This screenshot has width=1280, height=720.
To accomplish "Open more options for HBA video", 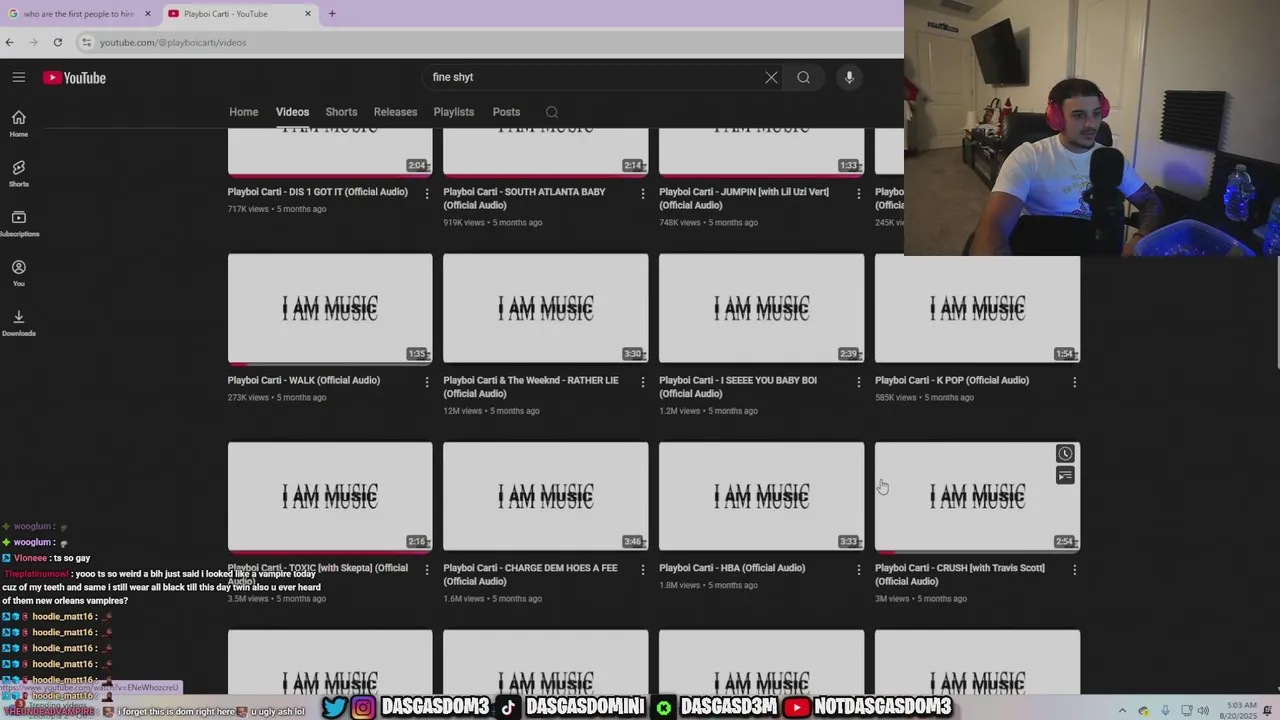I will click(858, 570).
